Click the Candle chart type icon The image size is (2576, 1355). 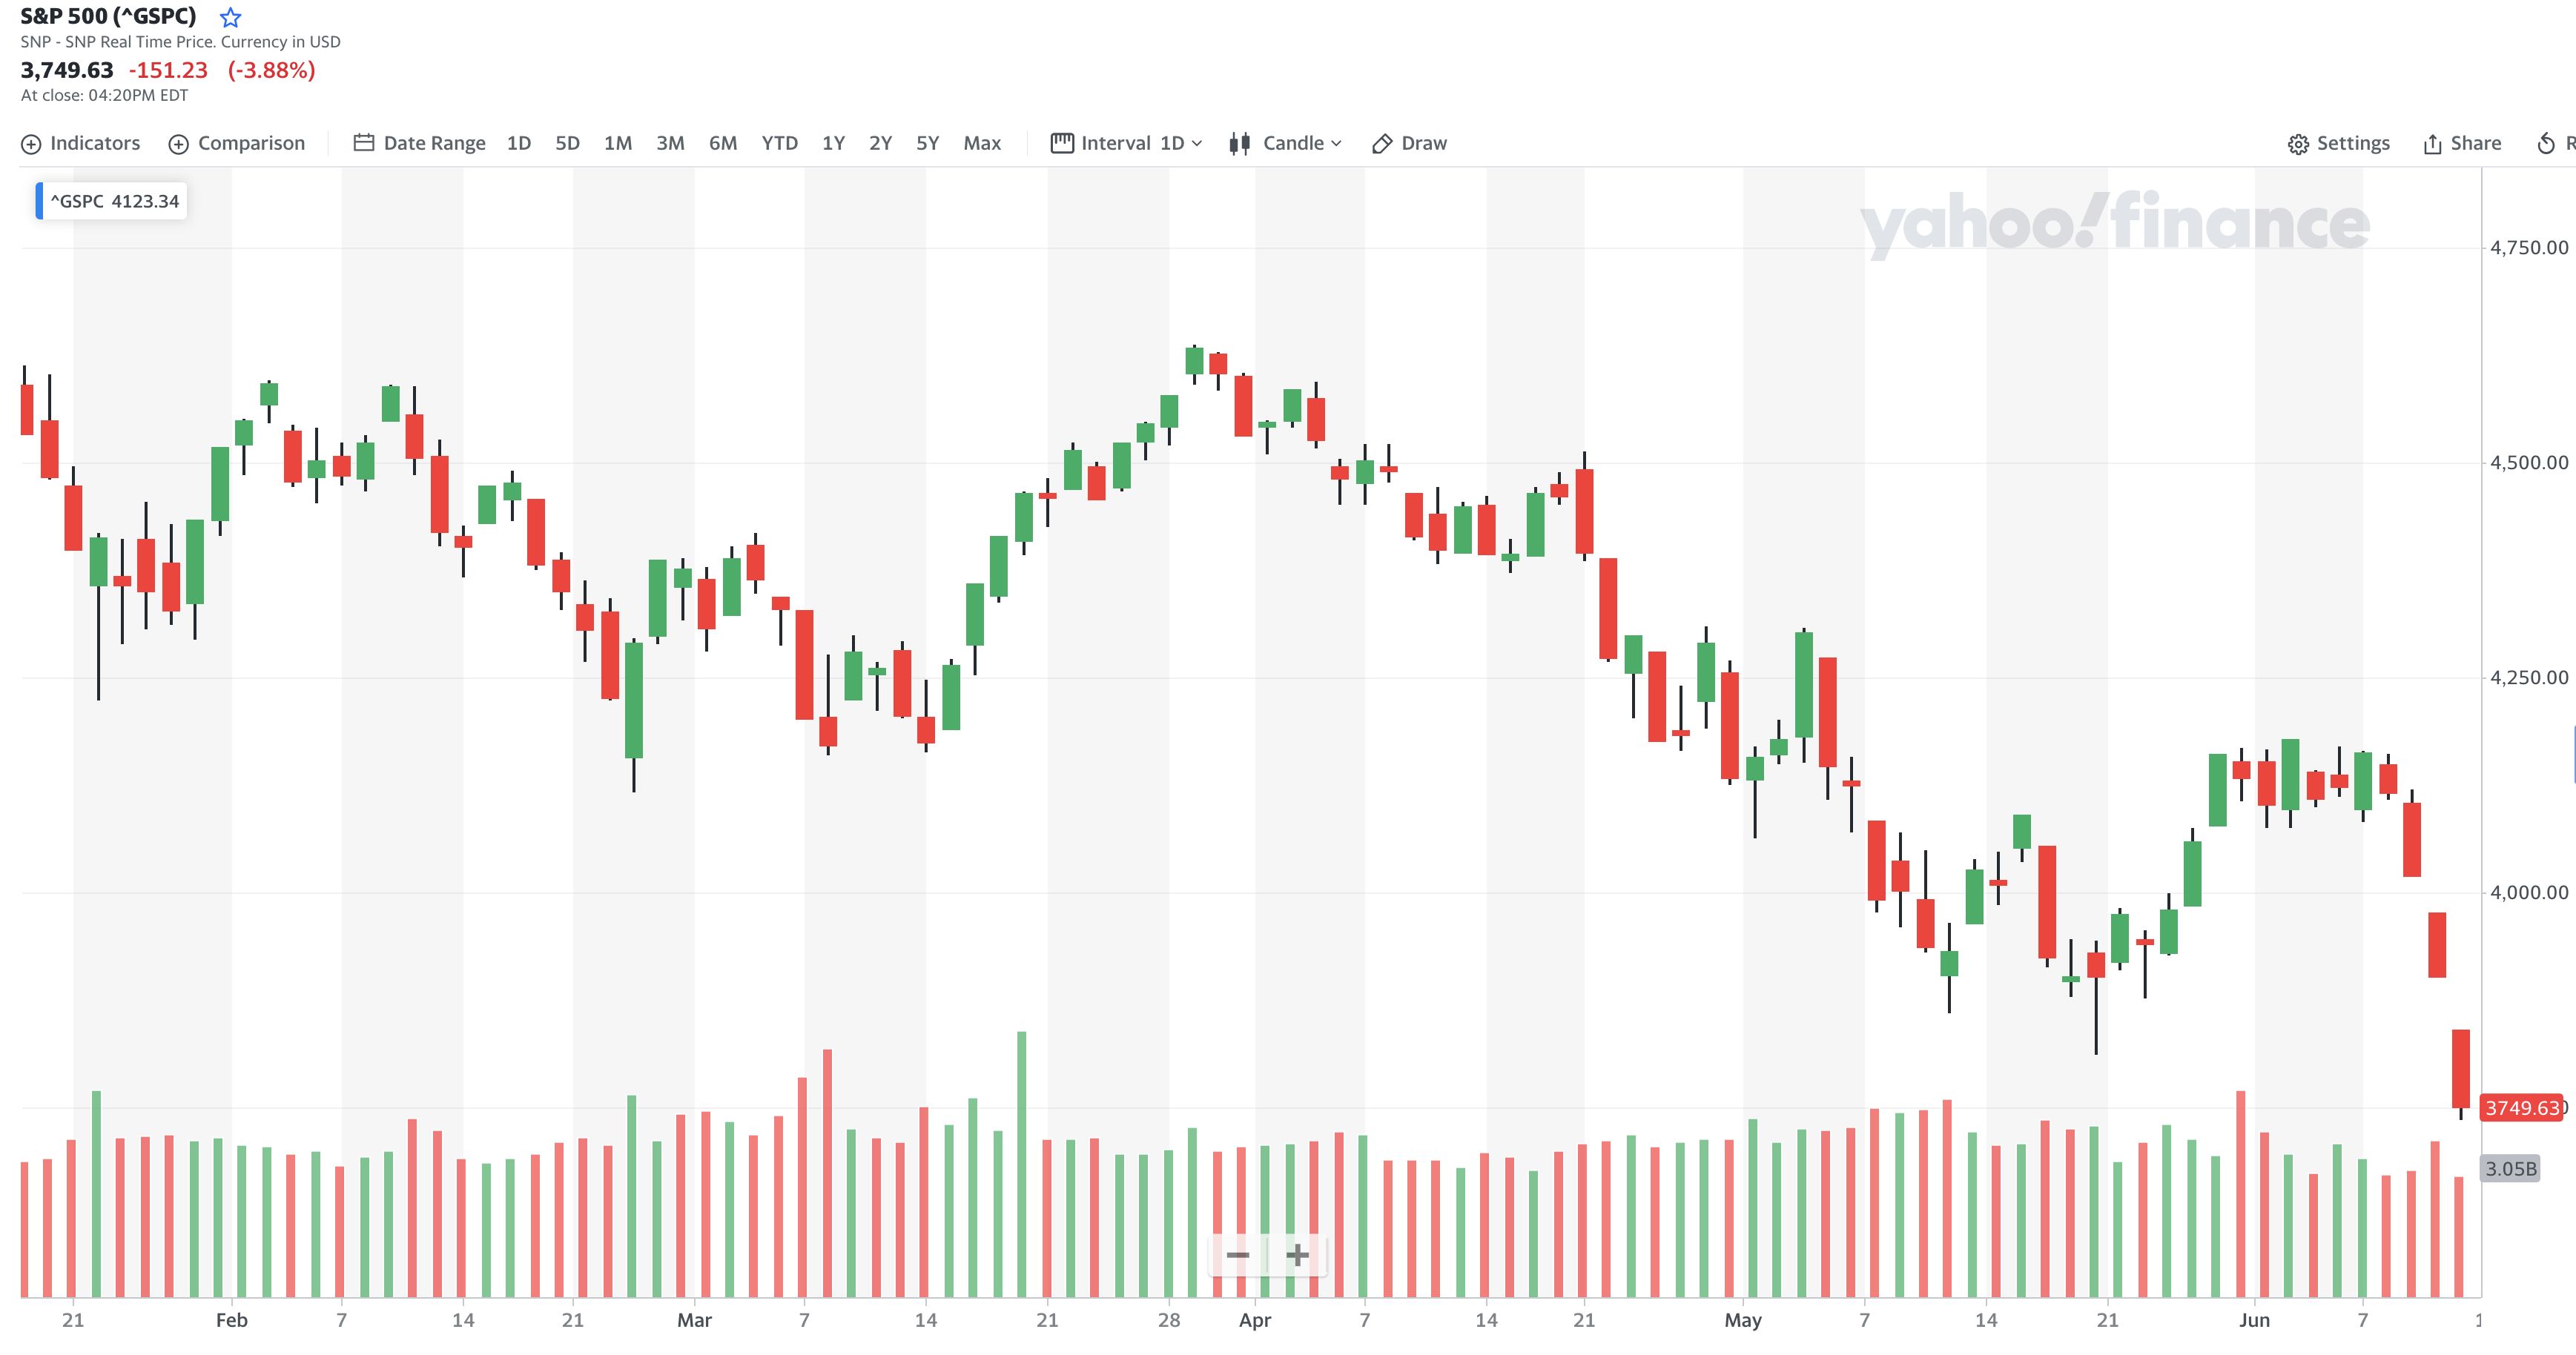[x=1240, y=143]
